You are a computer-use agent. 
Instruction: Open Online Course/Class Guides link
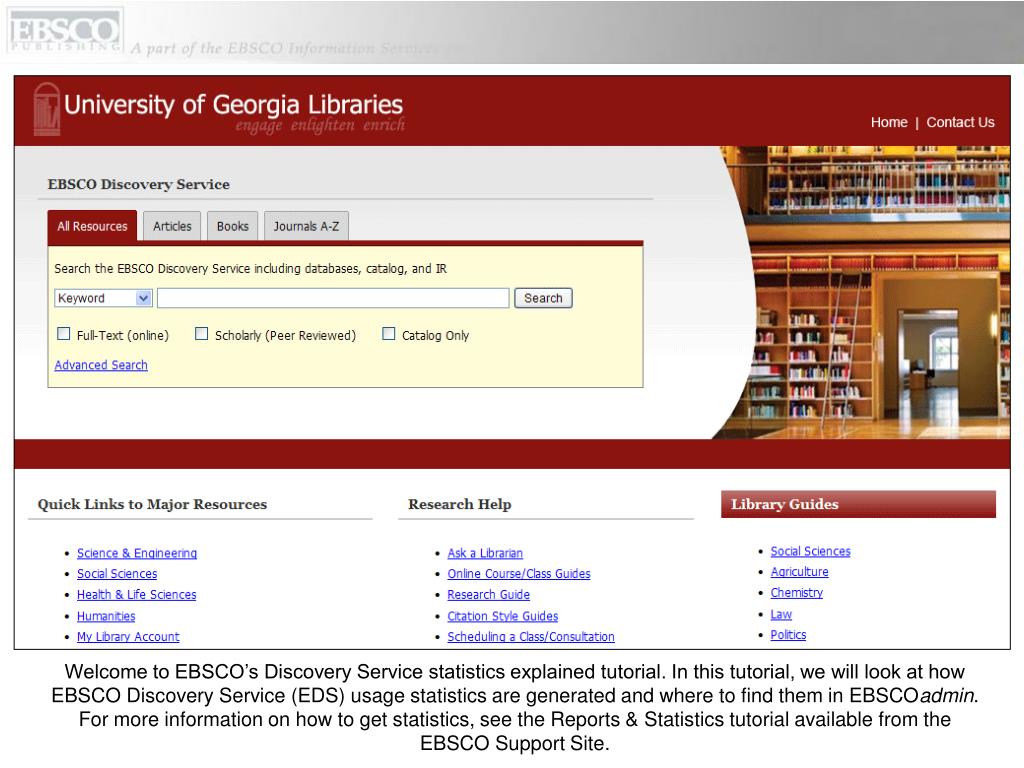(x=519, y=573)
